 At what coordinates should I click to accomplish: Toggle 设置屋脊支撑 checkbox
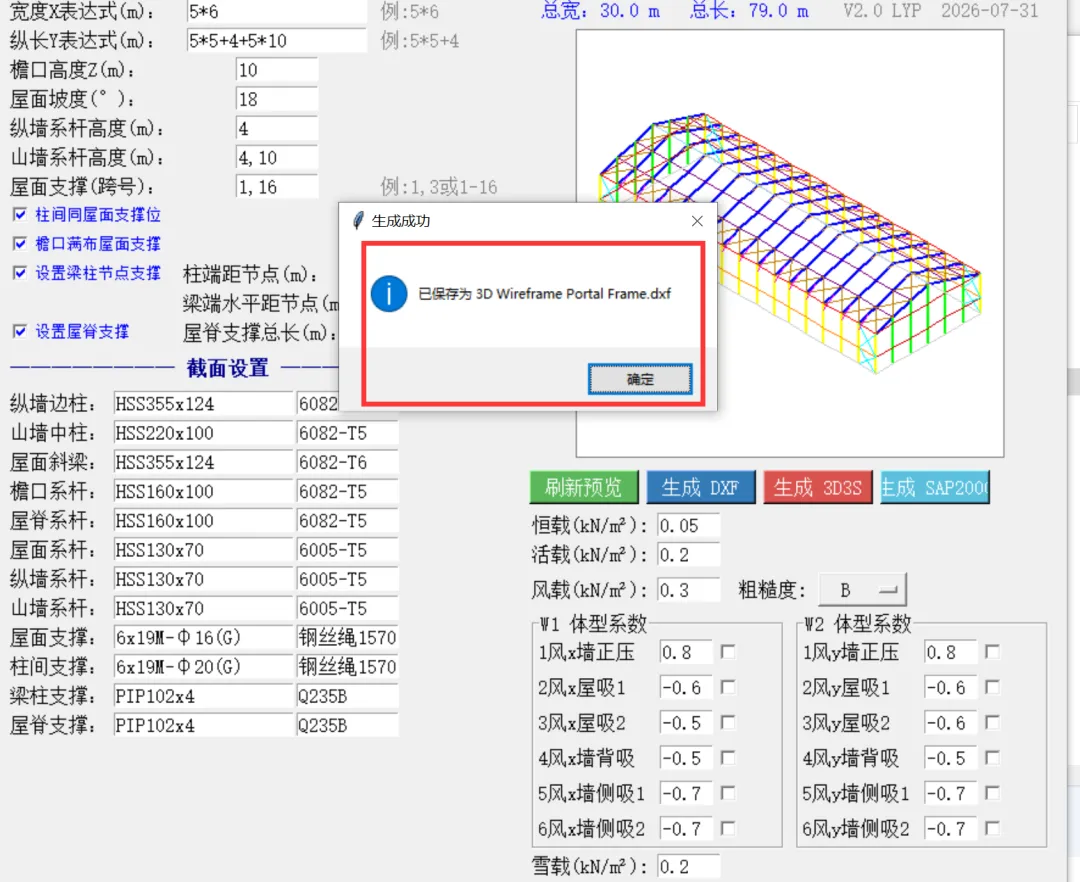(20, 332)
